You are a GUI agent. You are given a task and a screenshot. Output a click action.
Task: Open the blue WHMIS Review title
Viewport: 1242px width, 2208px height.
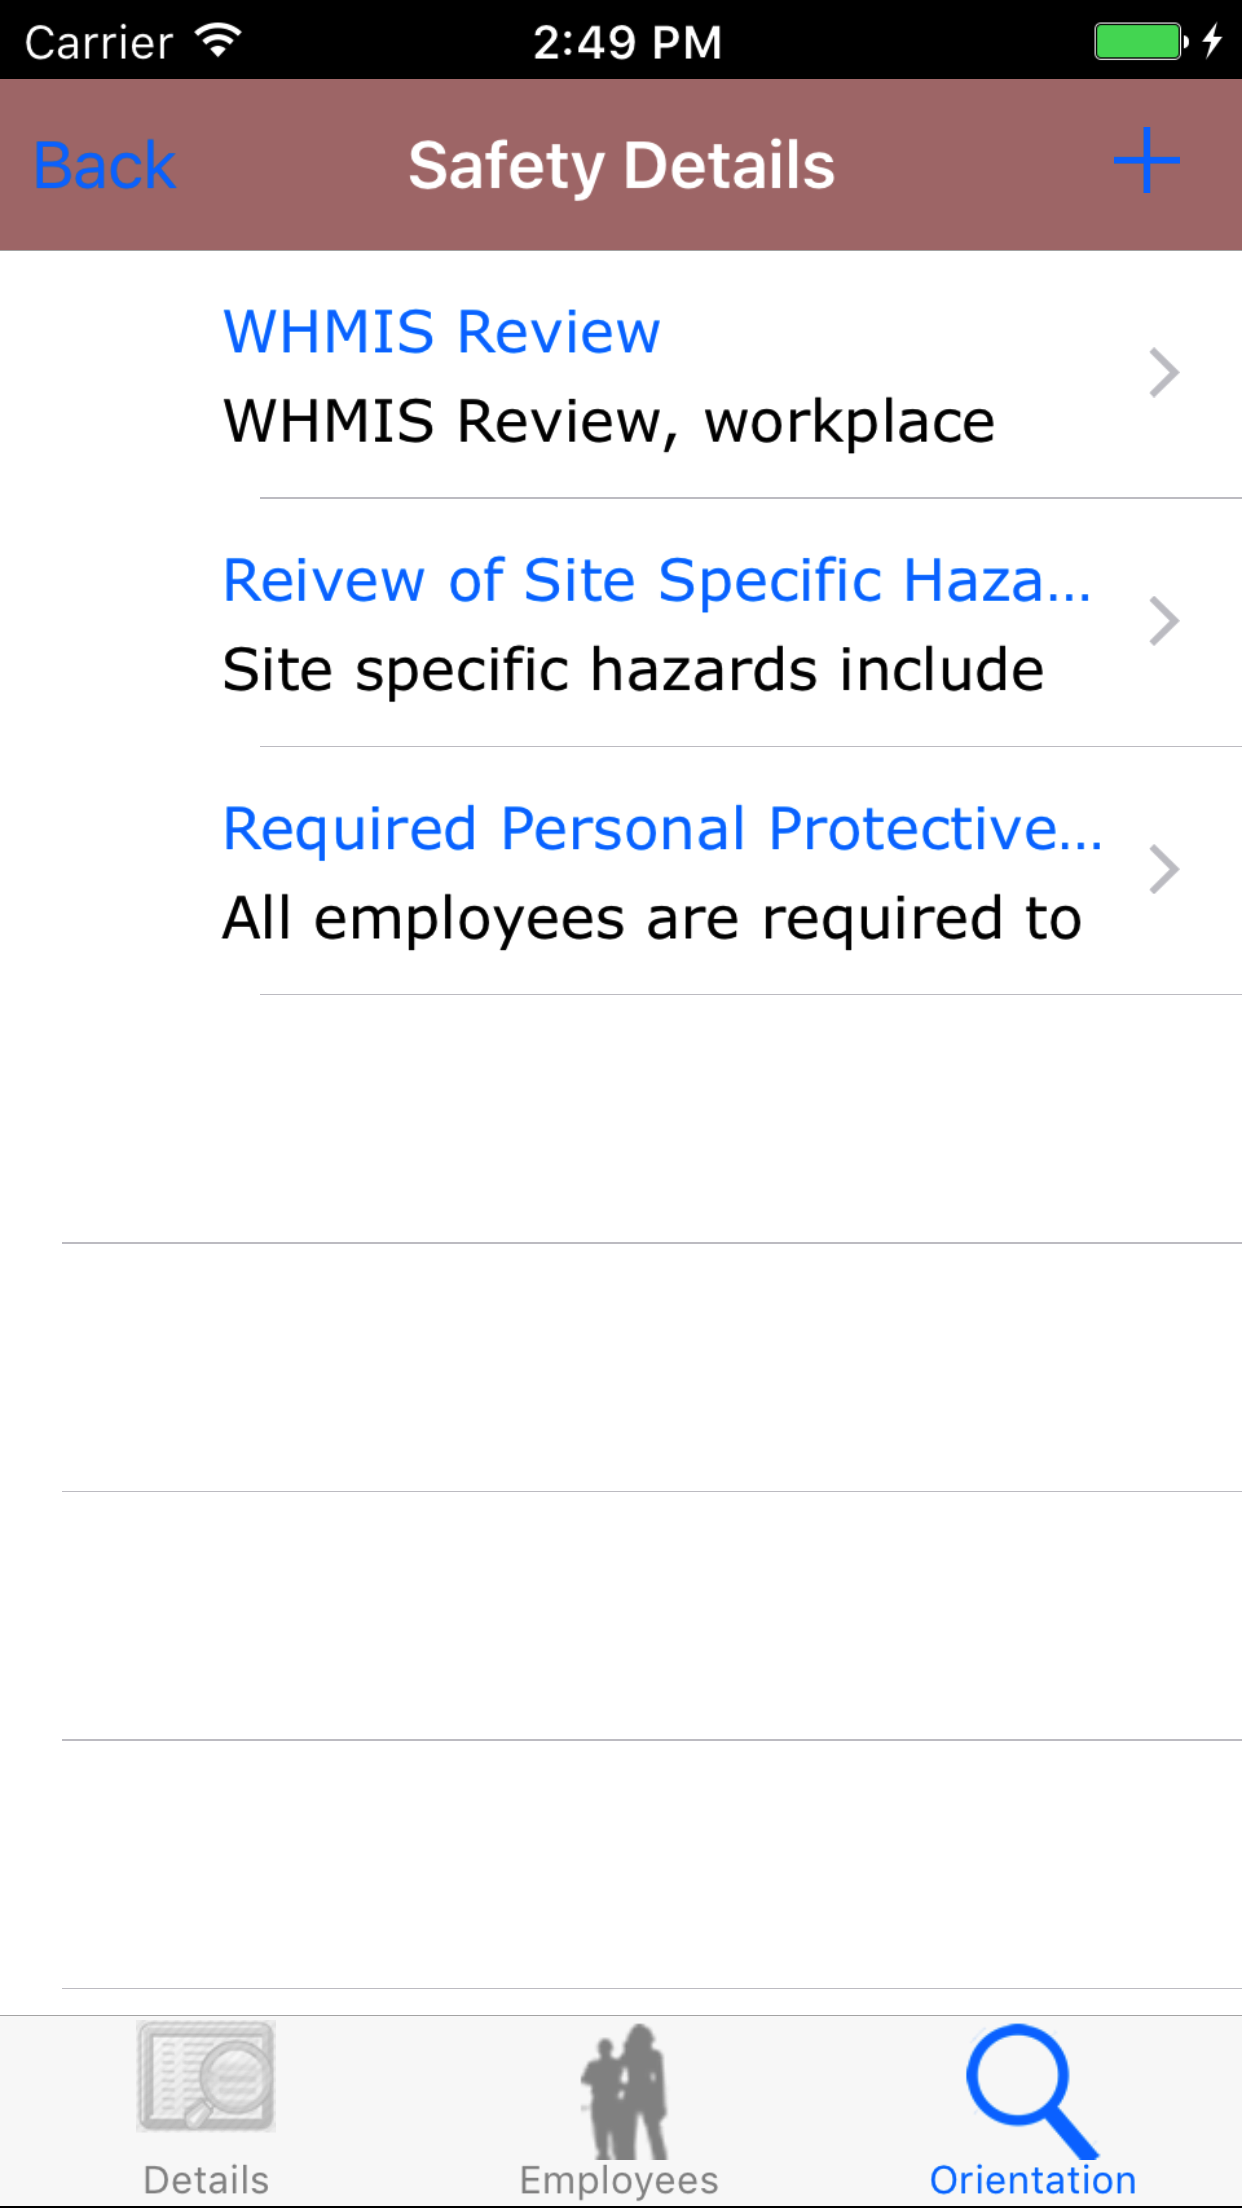(x=441, y=332)
